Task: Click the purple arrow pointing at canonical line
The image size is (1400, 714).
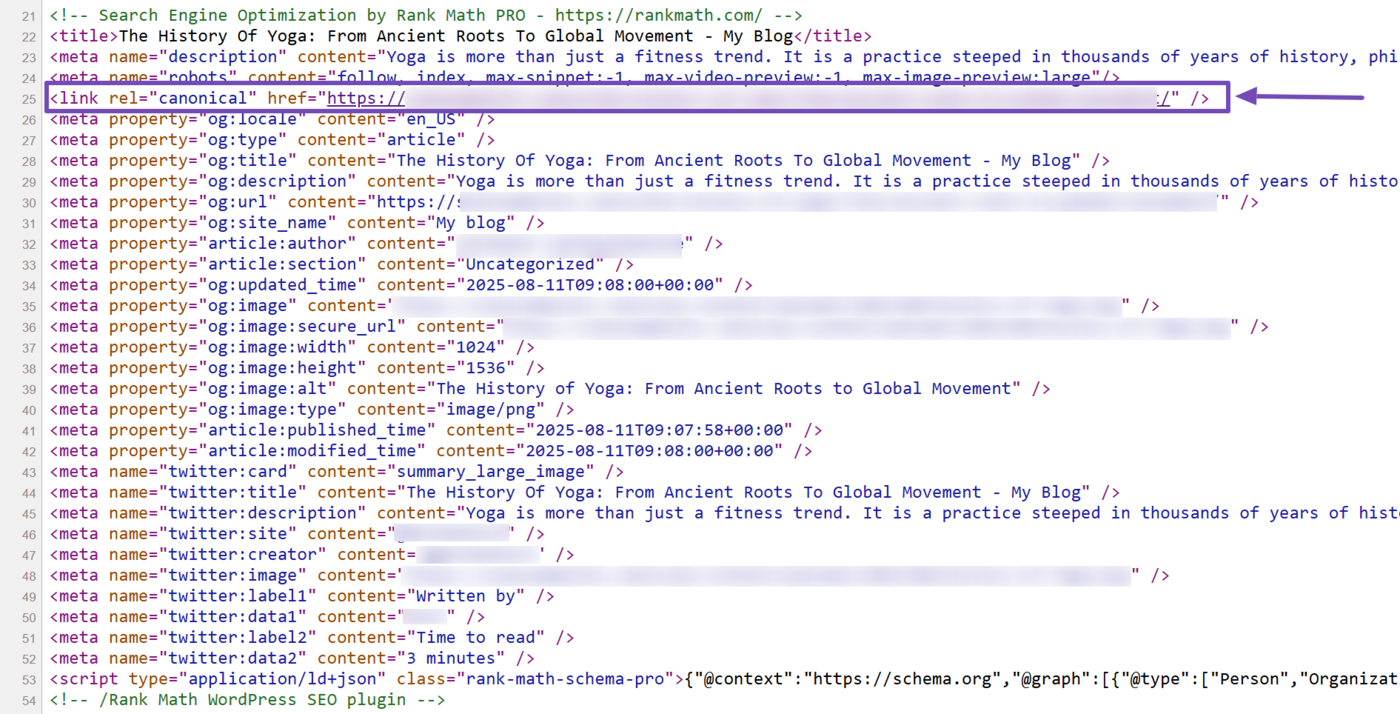Action: (1300, 97)
